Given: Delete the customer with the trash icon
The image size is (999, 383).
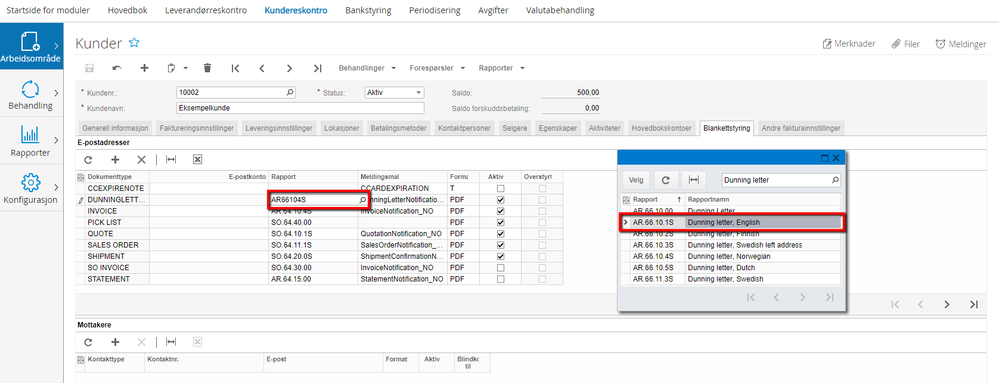Looking at the screenshot, I should tap(207, 68).
